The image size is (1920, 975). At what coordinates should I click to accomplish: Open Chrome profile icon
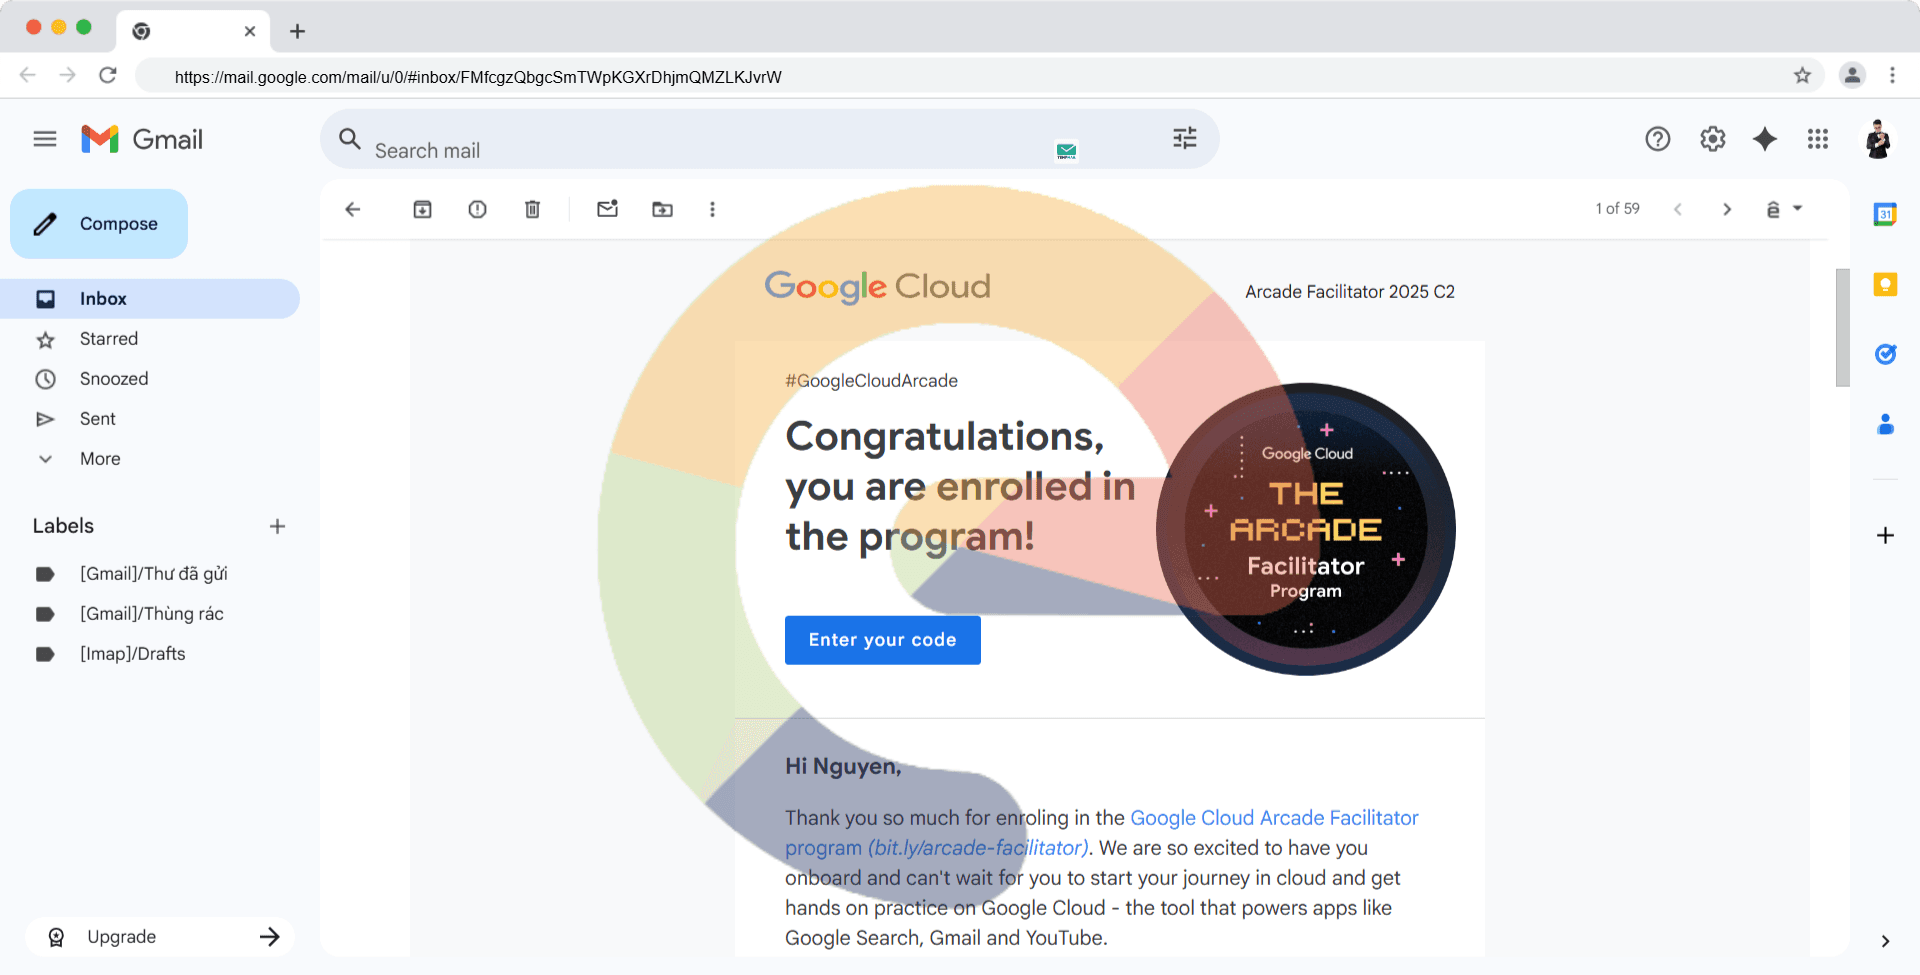pyautogui.click(x=1852, y=75)
